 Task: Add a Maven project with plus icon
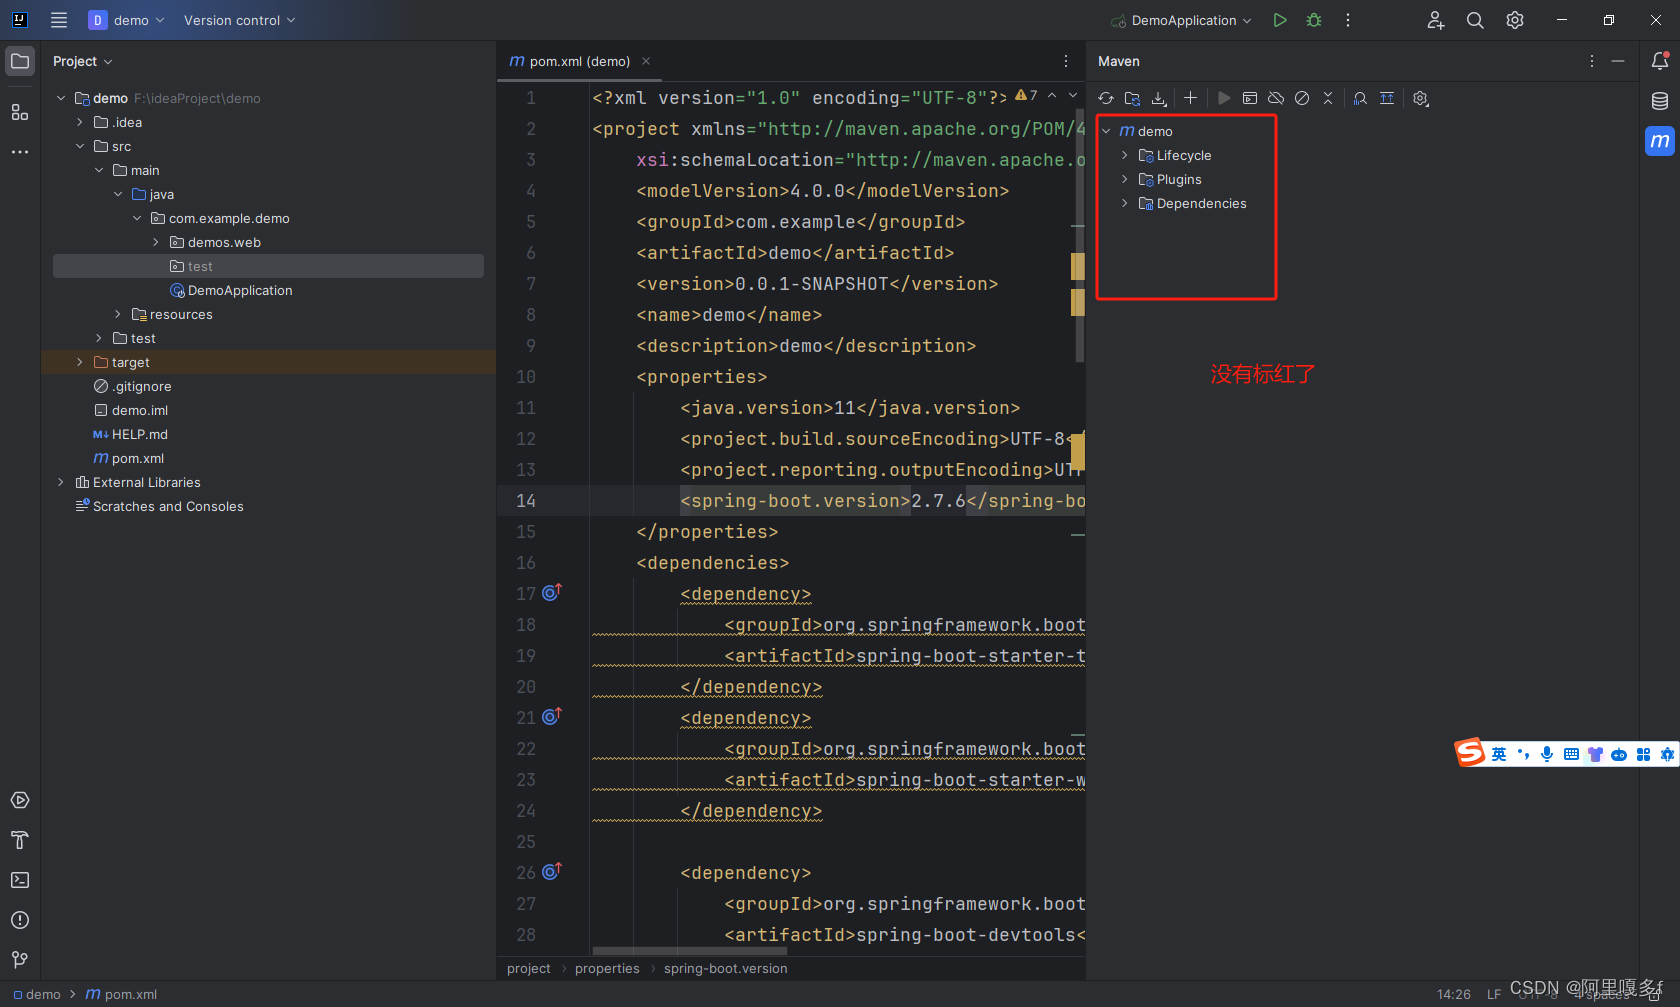coord(1190,98)
